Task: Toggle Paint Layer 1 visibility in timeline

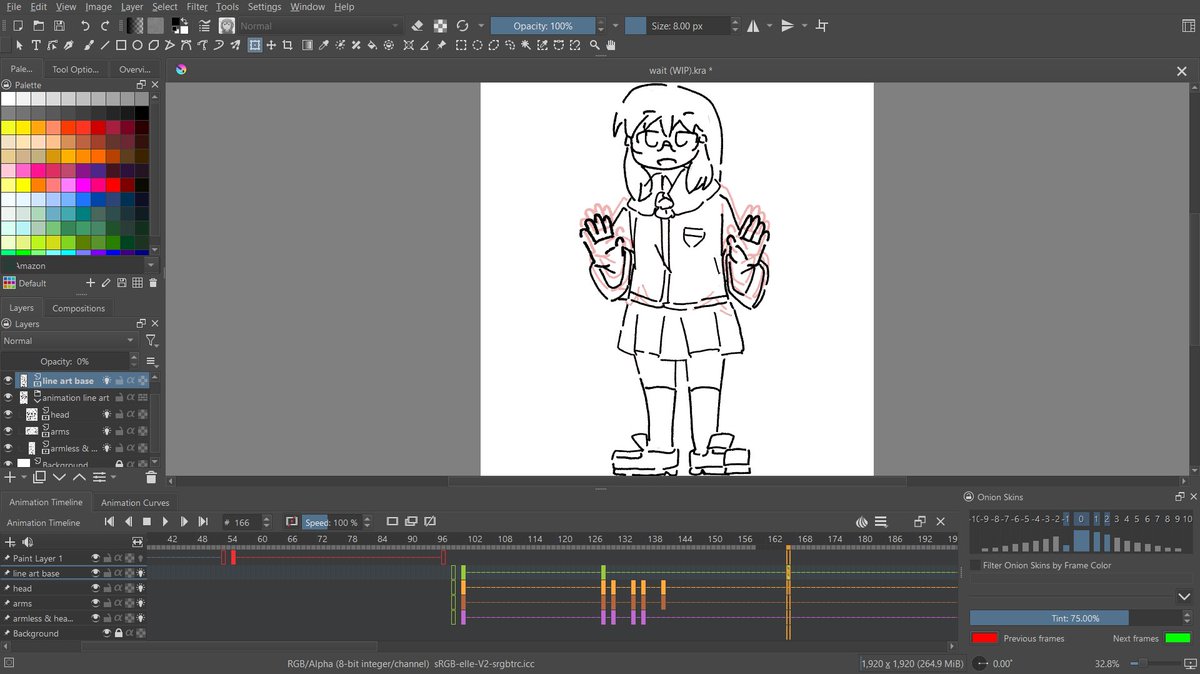Action: pos(96,558)
